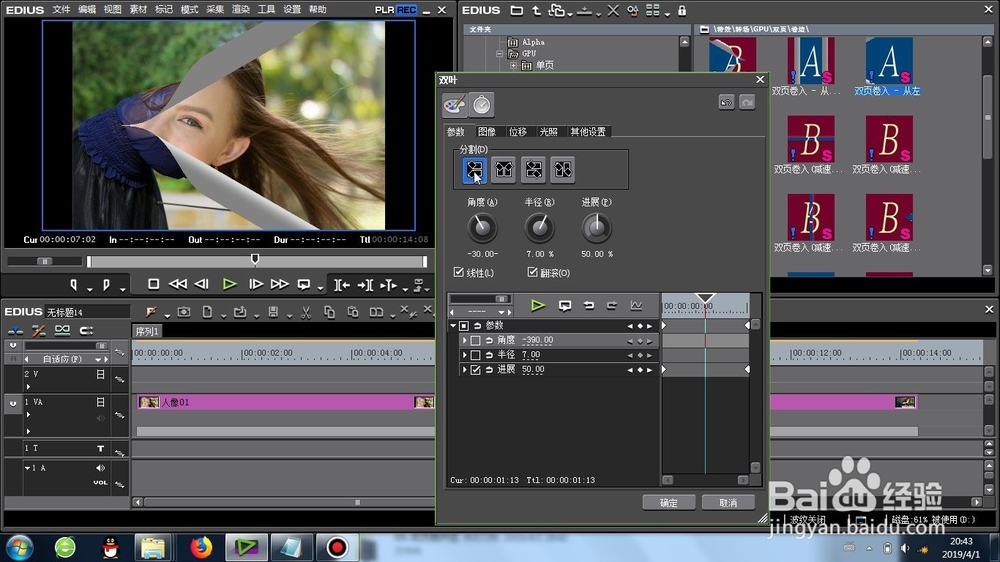Toggle the 线性(L) checkbox
Viewport: 1000px width, 562px height.
pos(459,272)
